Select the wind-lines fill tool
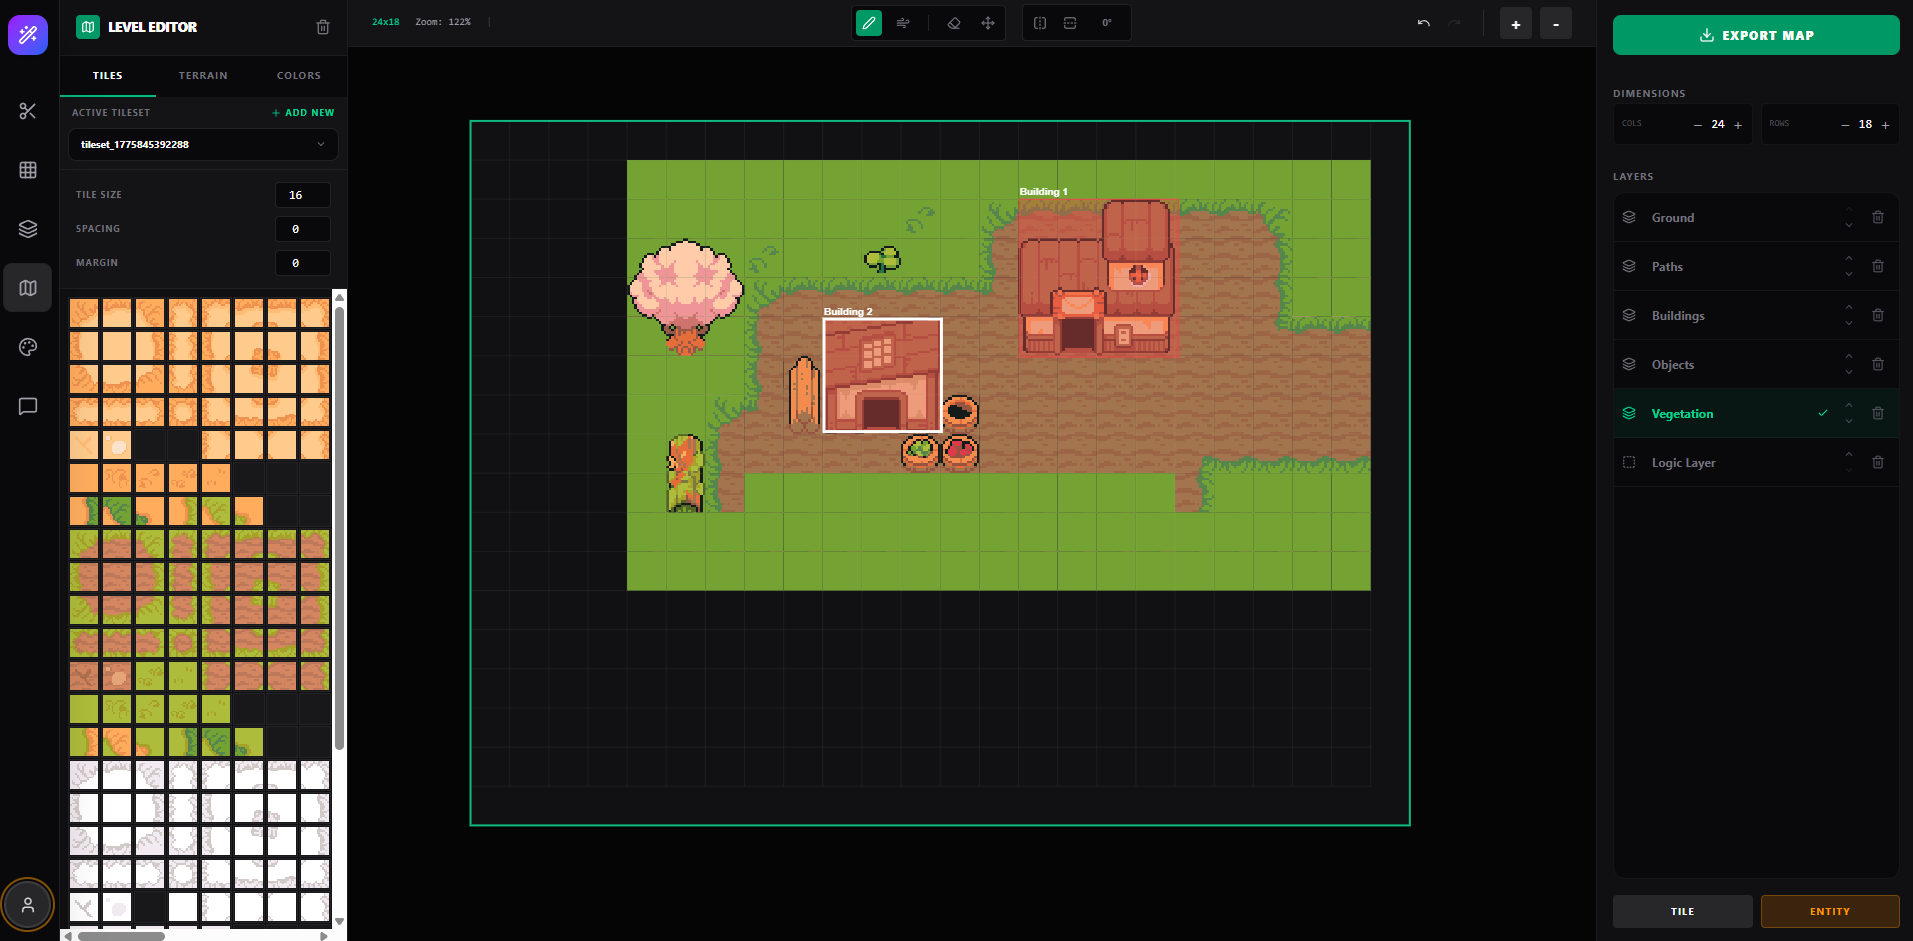 click(903, 23)
